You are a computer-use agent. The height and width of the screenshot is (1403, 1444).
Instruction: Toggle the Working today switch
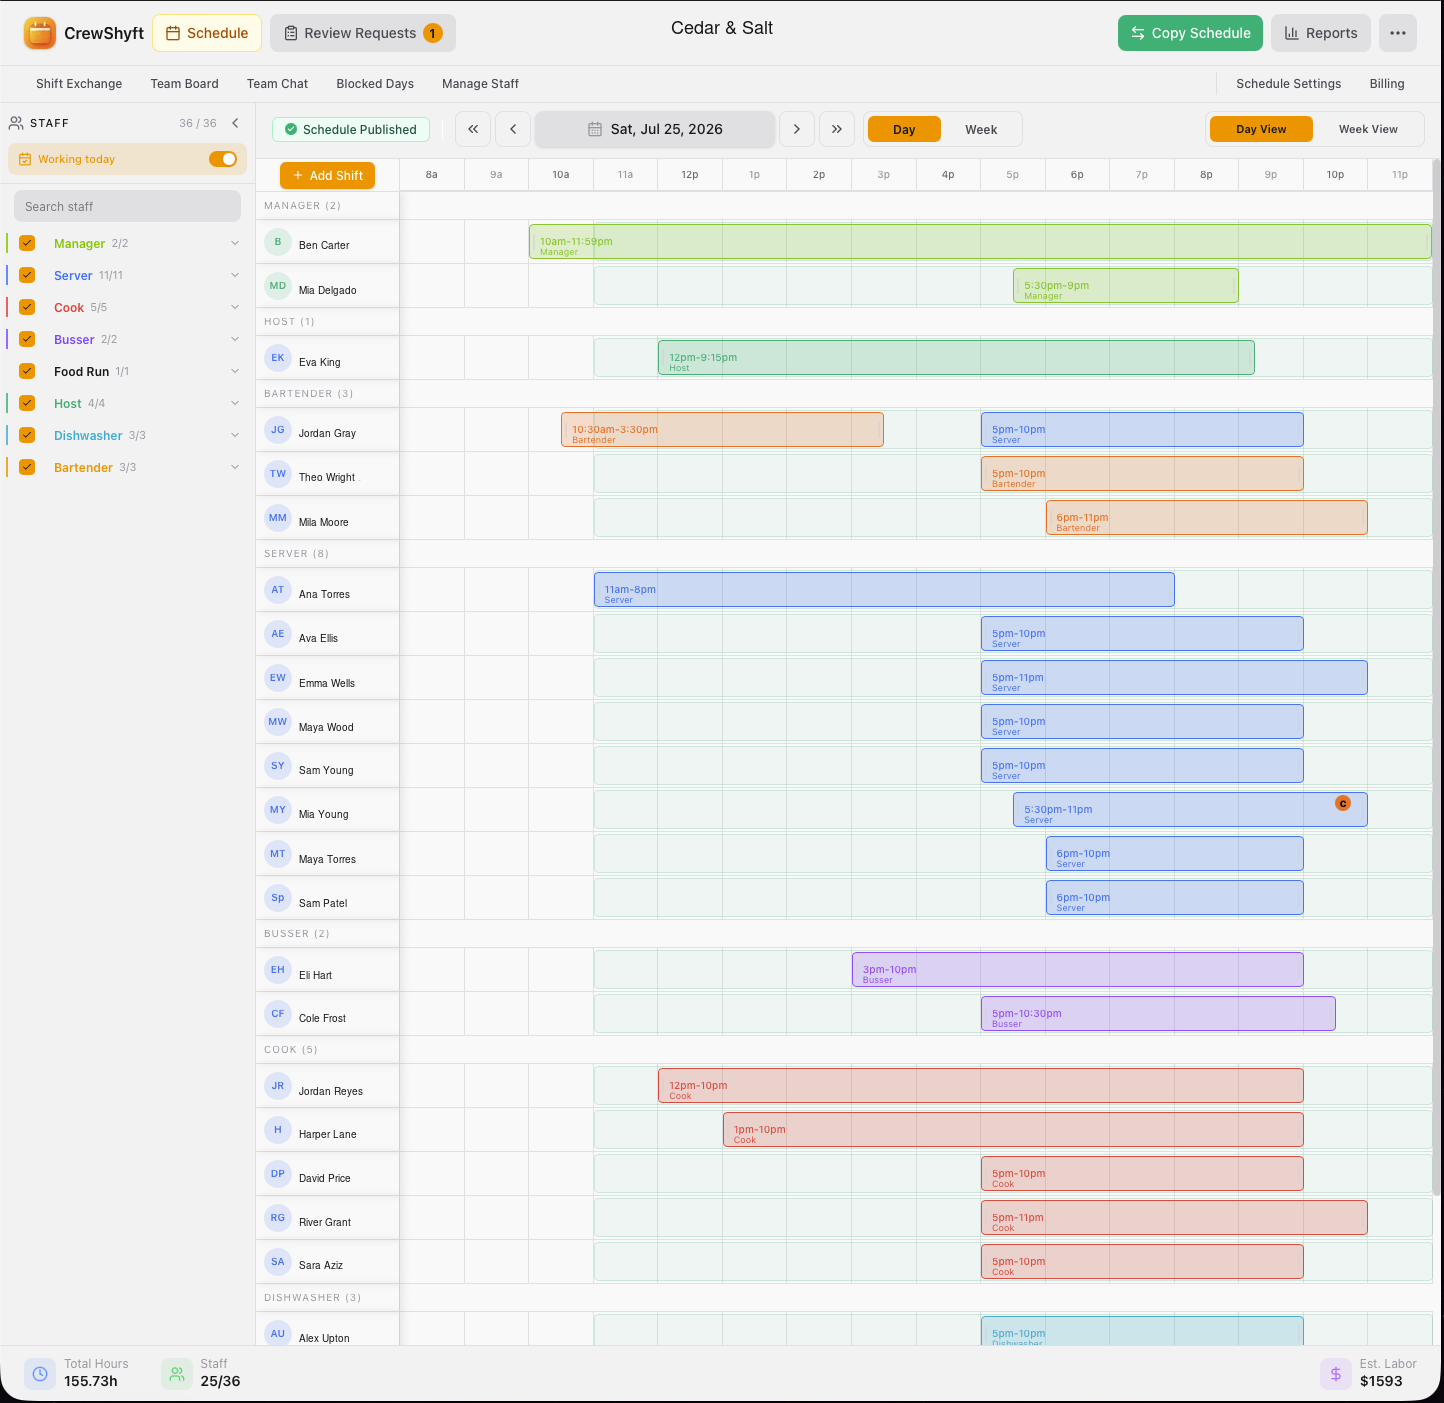(x=223, y=159)
